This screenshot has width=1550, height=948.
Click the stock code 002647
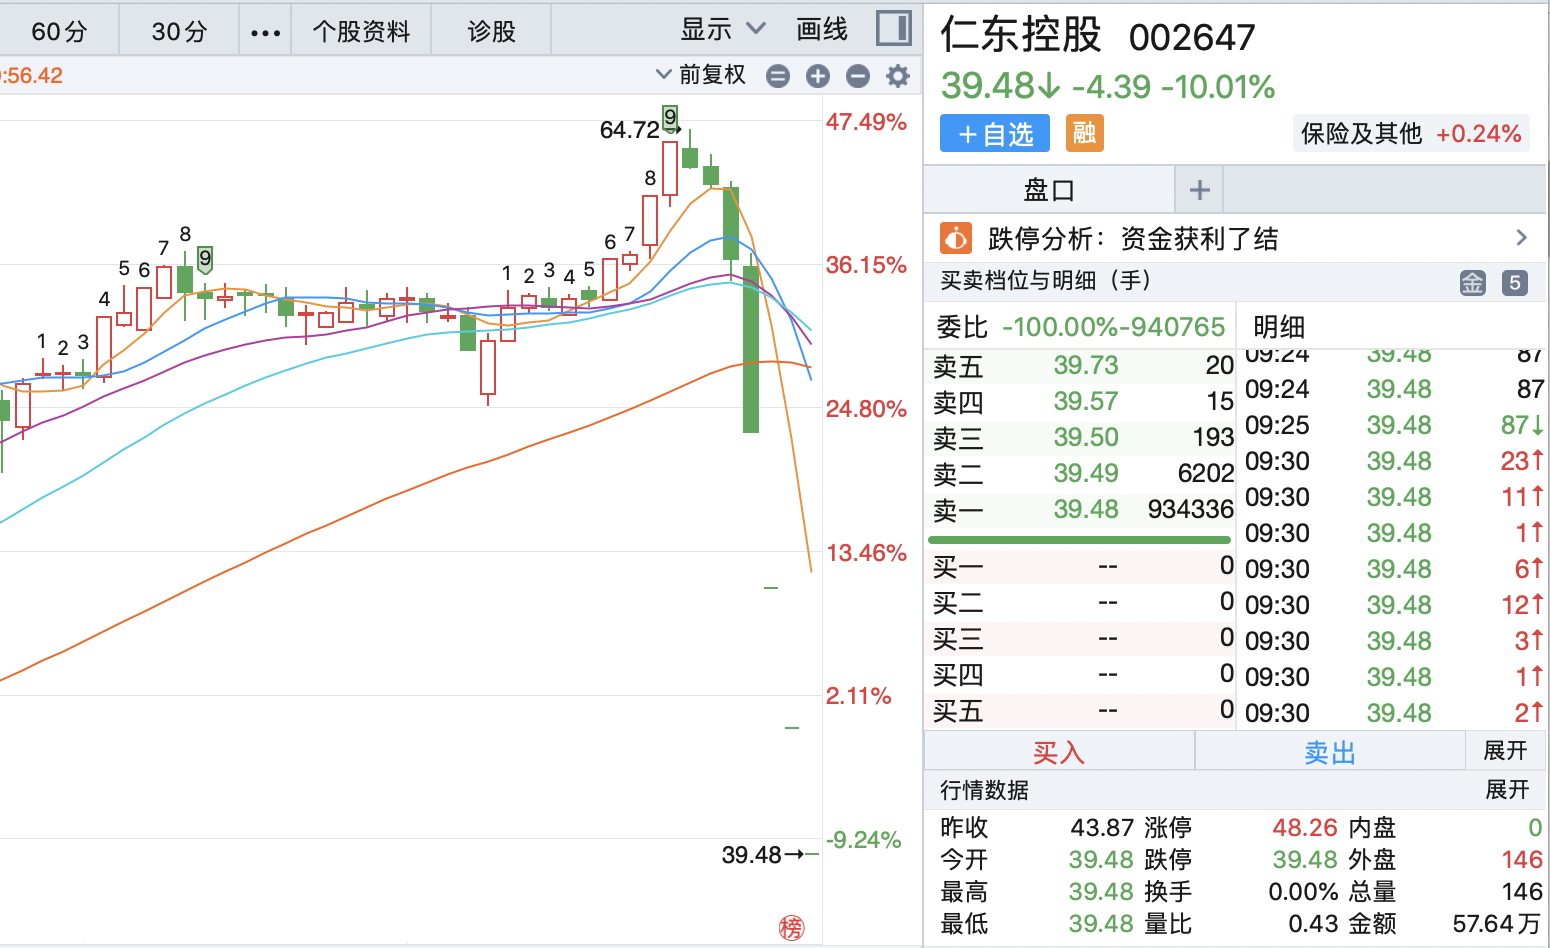click(x=1191, y=38)
